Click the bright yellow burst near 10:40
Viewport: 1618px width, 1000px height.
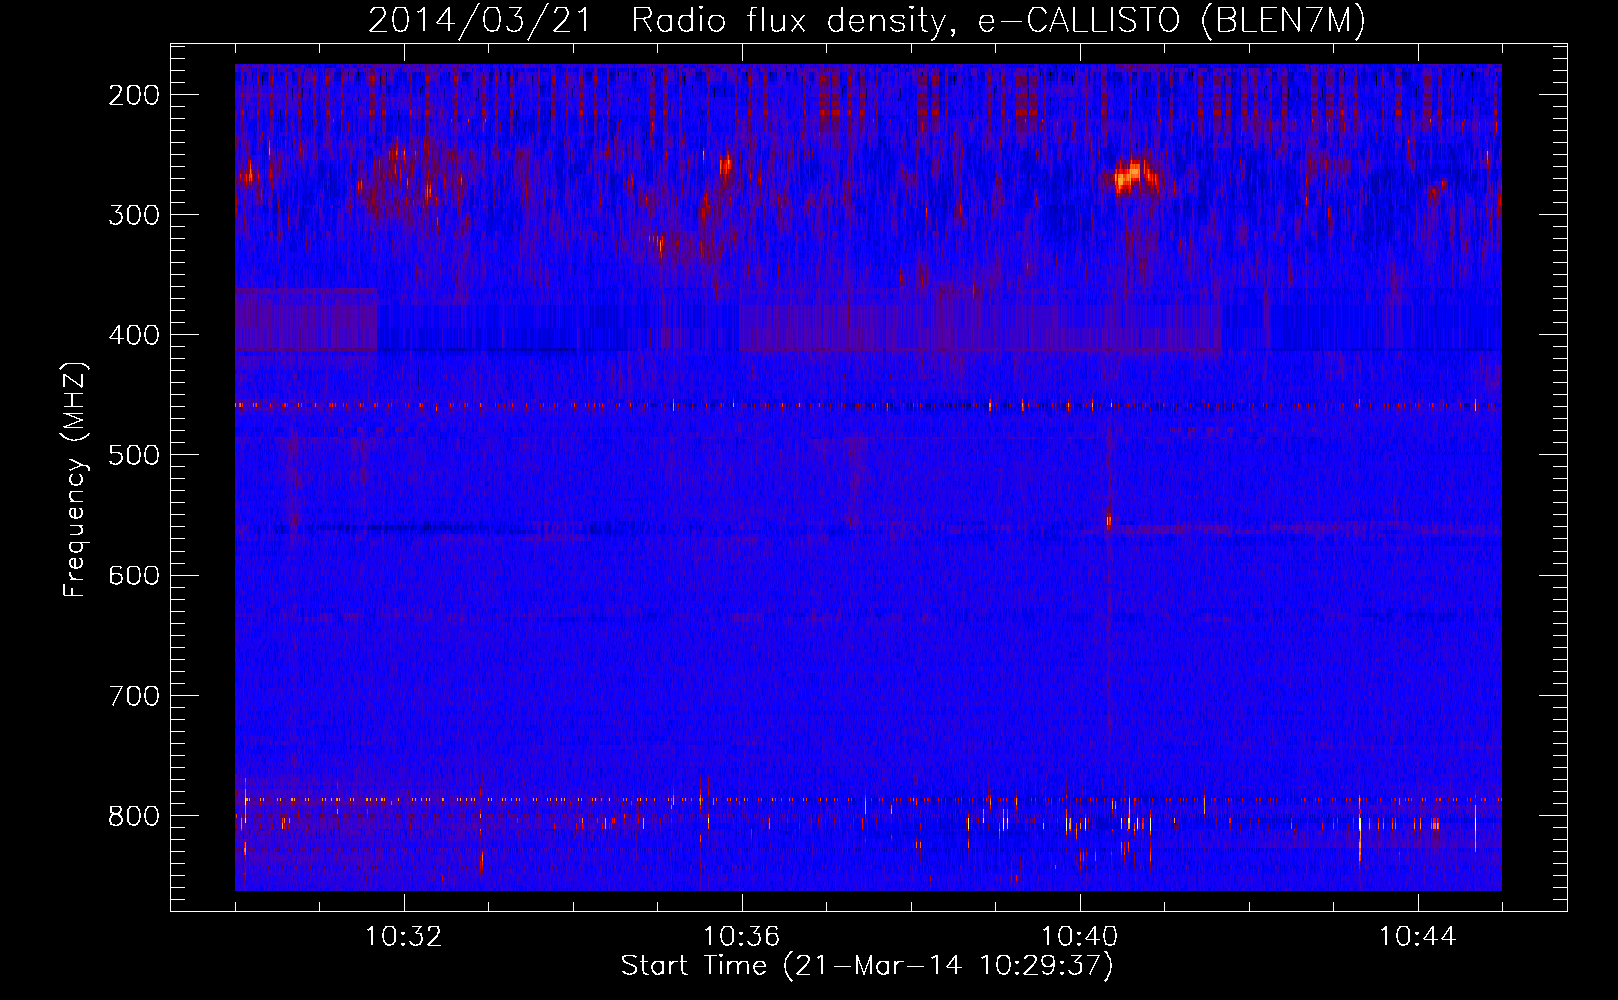1134,178
